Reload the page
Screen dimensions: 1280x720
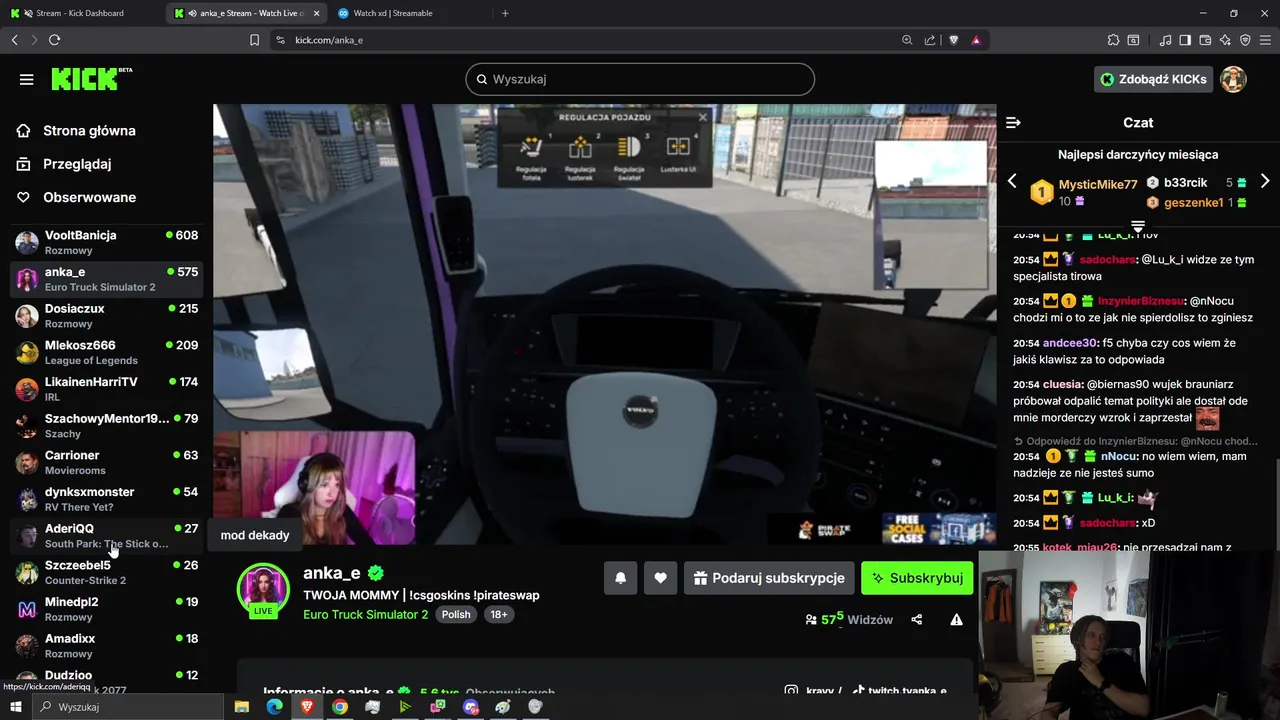pyautogui.click(x=54, y=40)
